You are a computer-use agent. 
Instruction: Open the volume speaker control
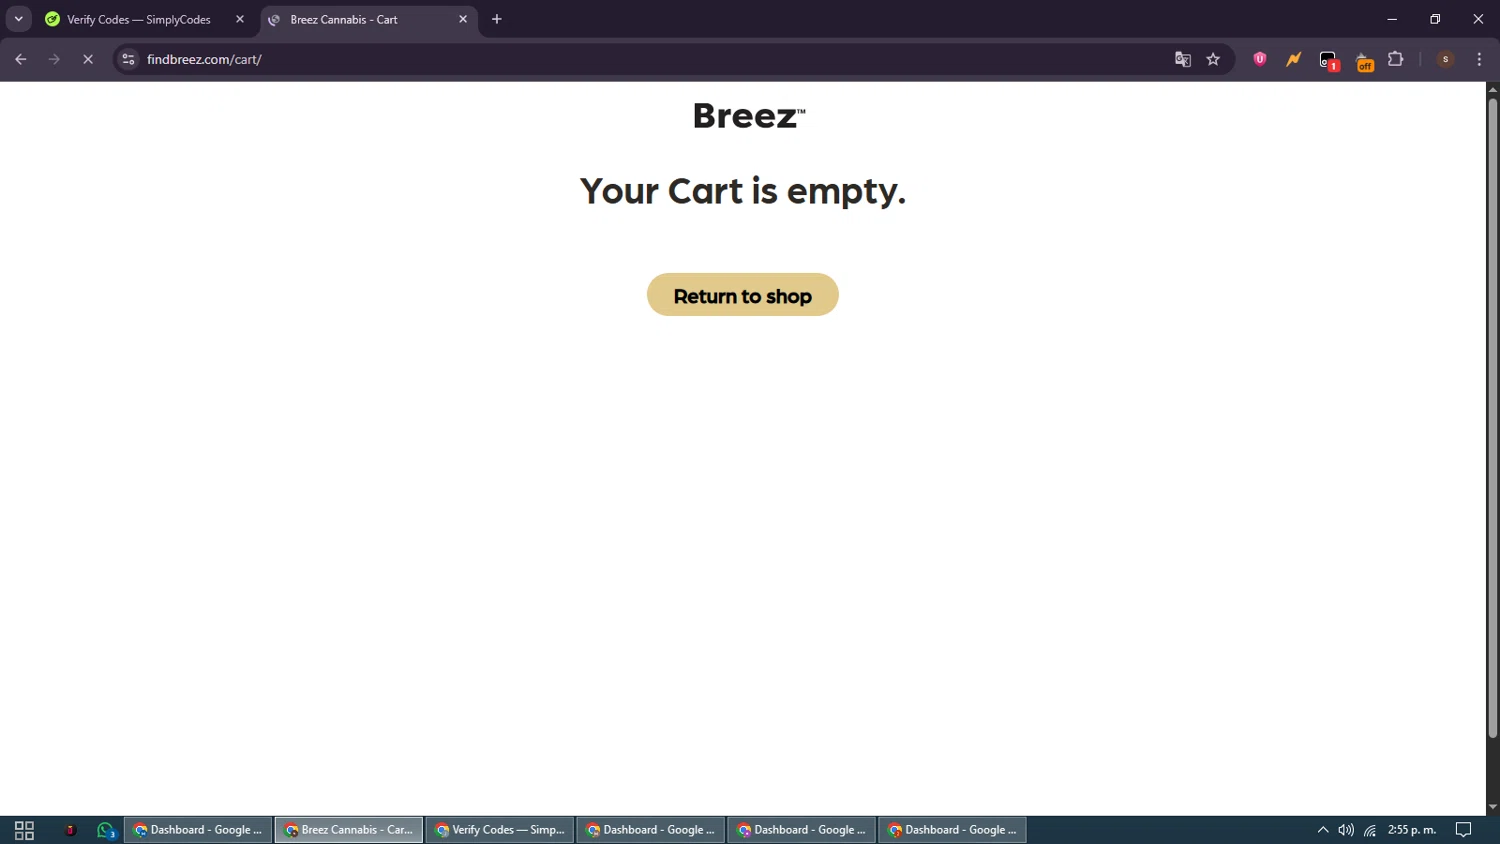pyautogui.click(x=1346, y=830)
